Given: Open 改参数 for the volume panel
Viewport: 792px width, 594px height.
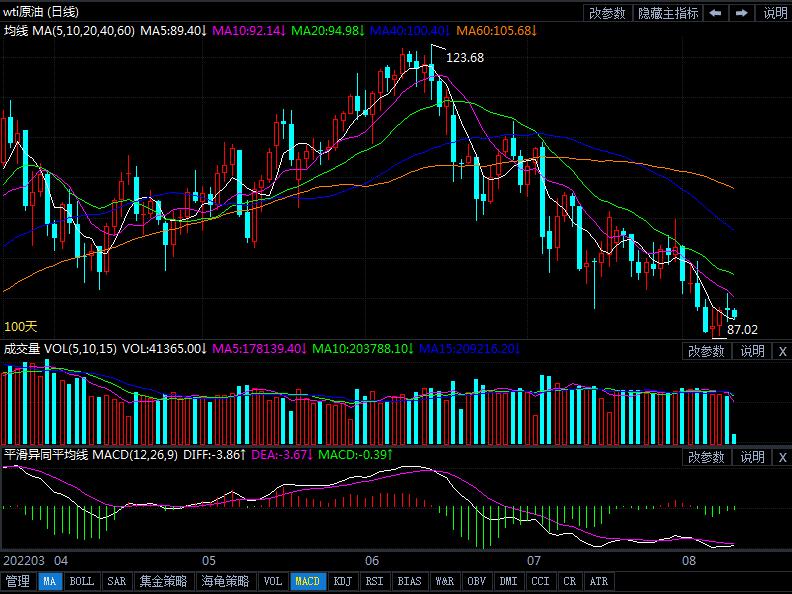Looking at the screenshot, I should tap(706, 351).
